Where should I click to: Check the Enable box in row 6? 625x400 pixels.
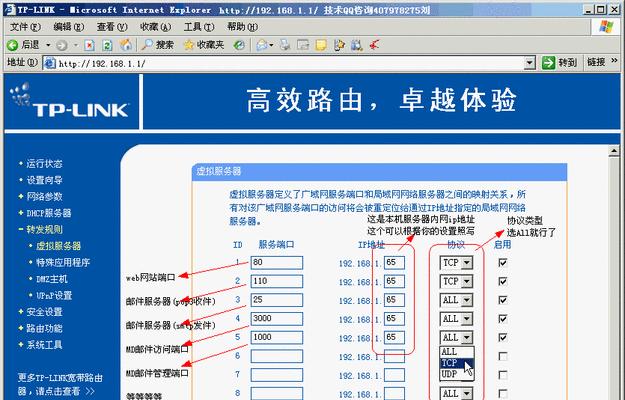click(x=503, y=356)
